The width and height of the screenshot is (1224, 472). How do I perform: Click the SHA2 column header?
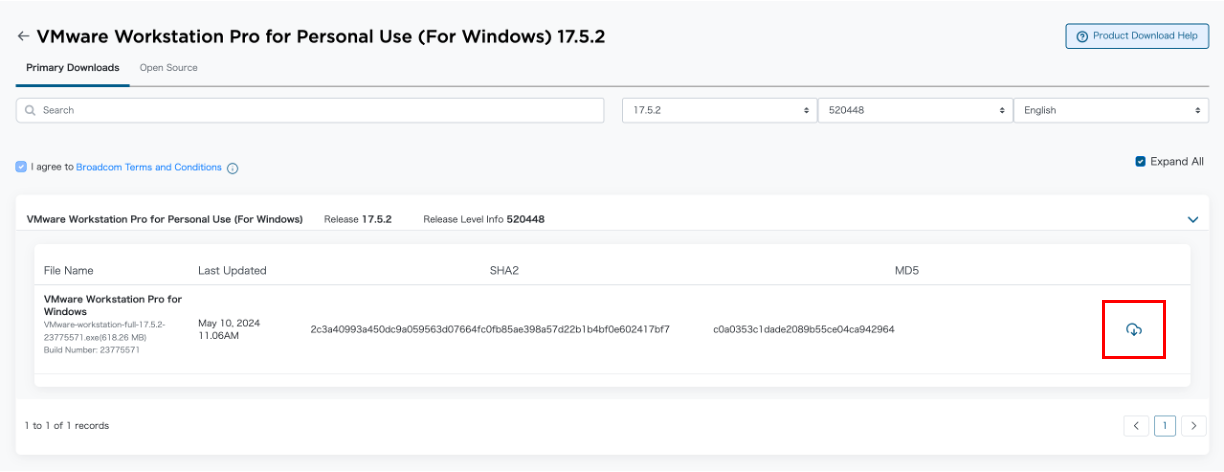(x=504, y=270)
